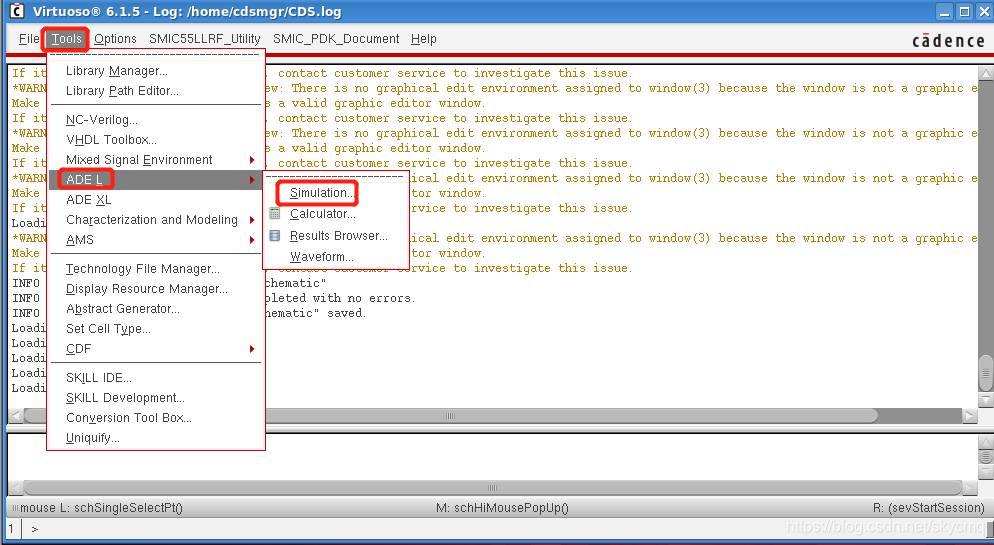Screen dimensions: 994x545
Task: Click the Results Browser icon in submenu
Action: [x=274, y=236]
